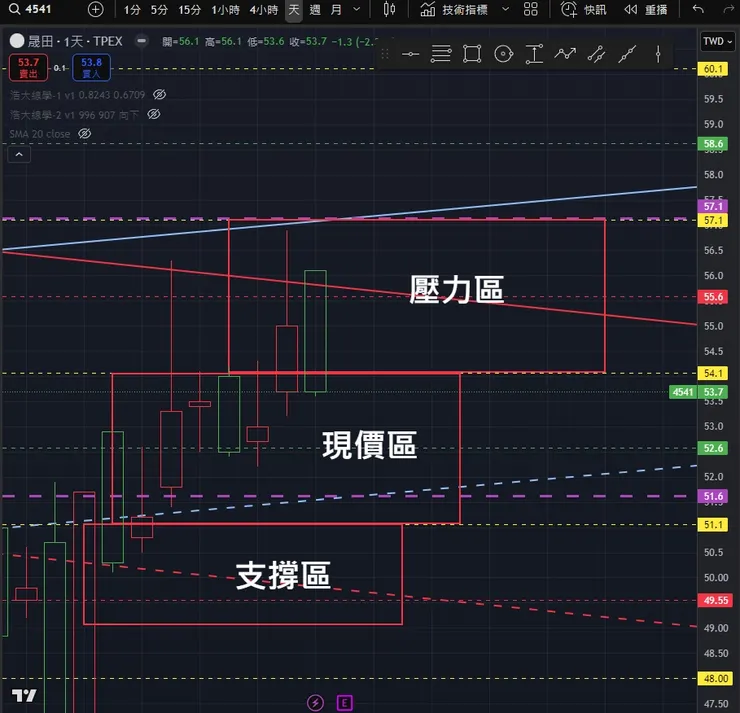740x713 pixels.
Task: Click the 55.6 red price label
Action: 713,297
